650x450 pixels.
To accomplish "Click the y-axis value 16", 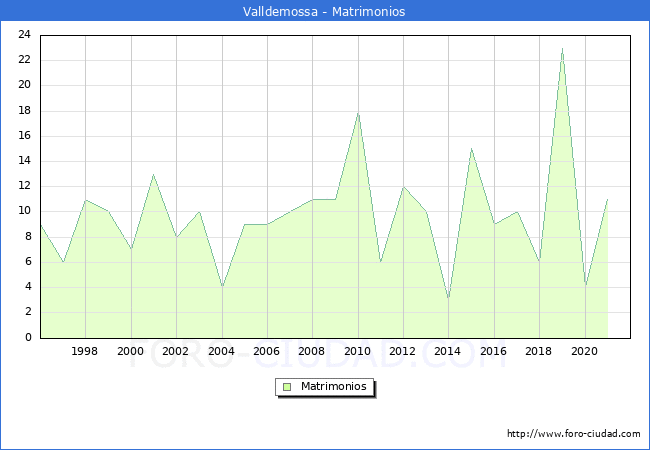I will coord(24,135).
